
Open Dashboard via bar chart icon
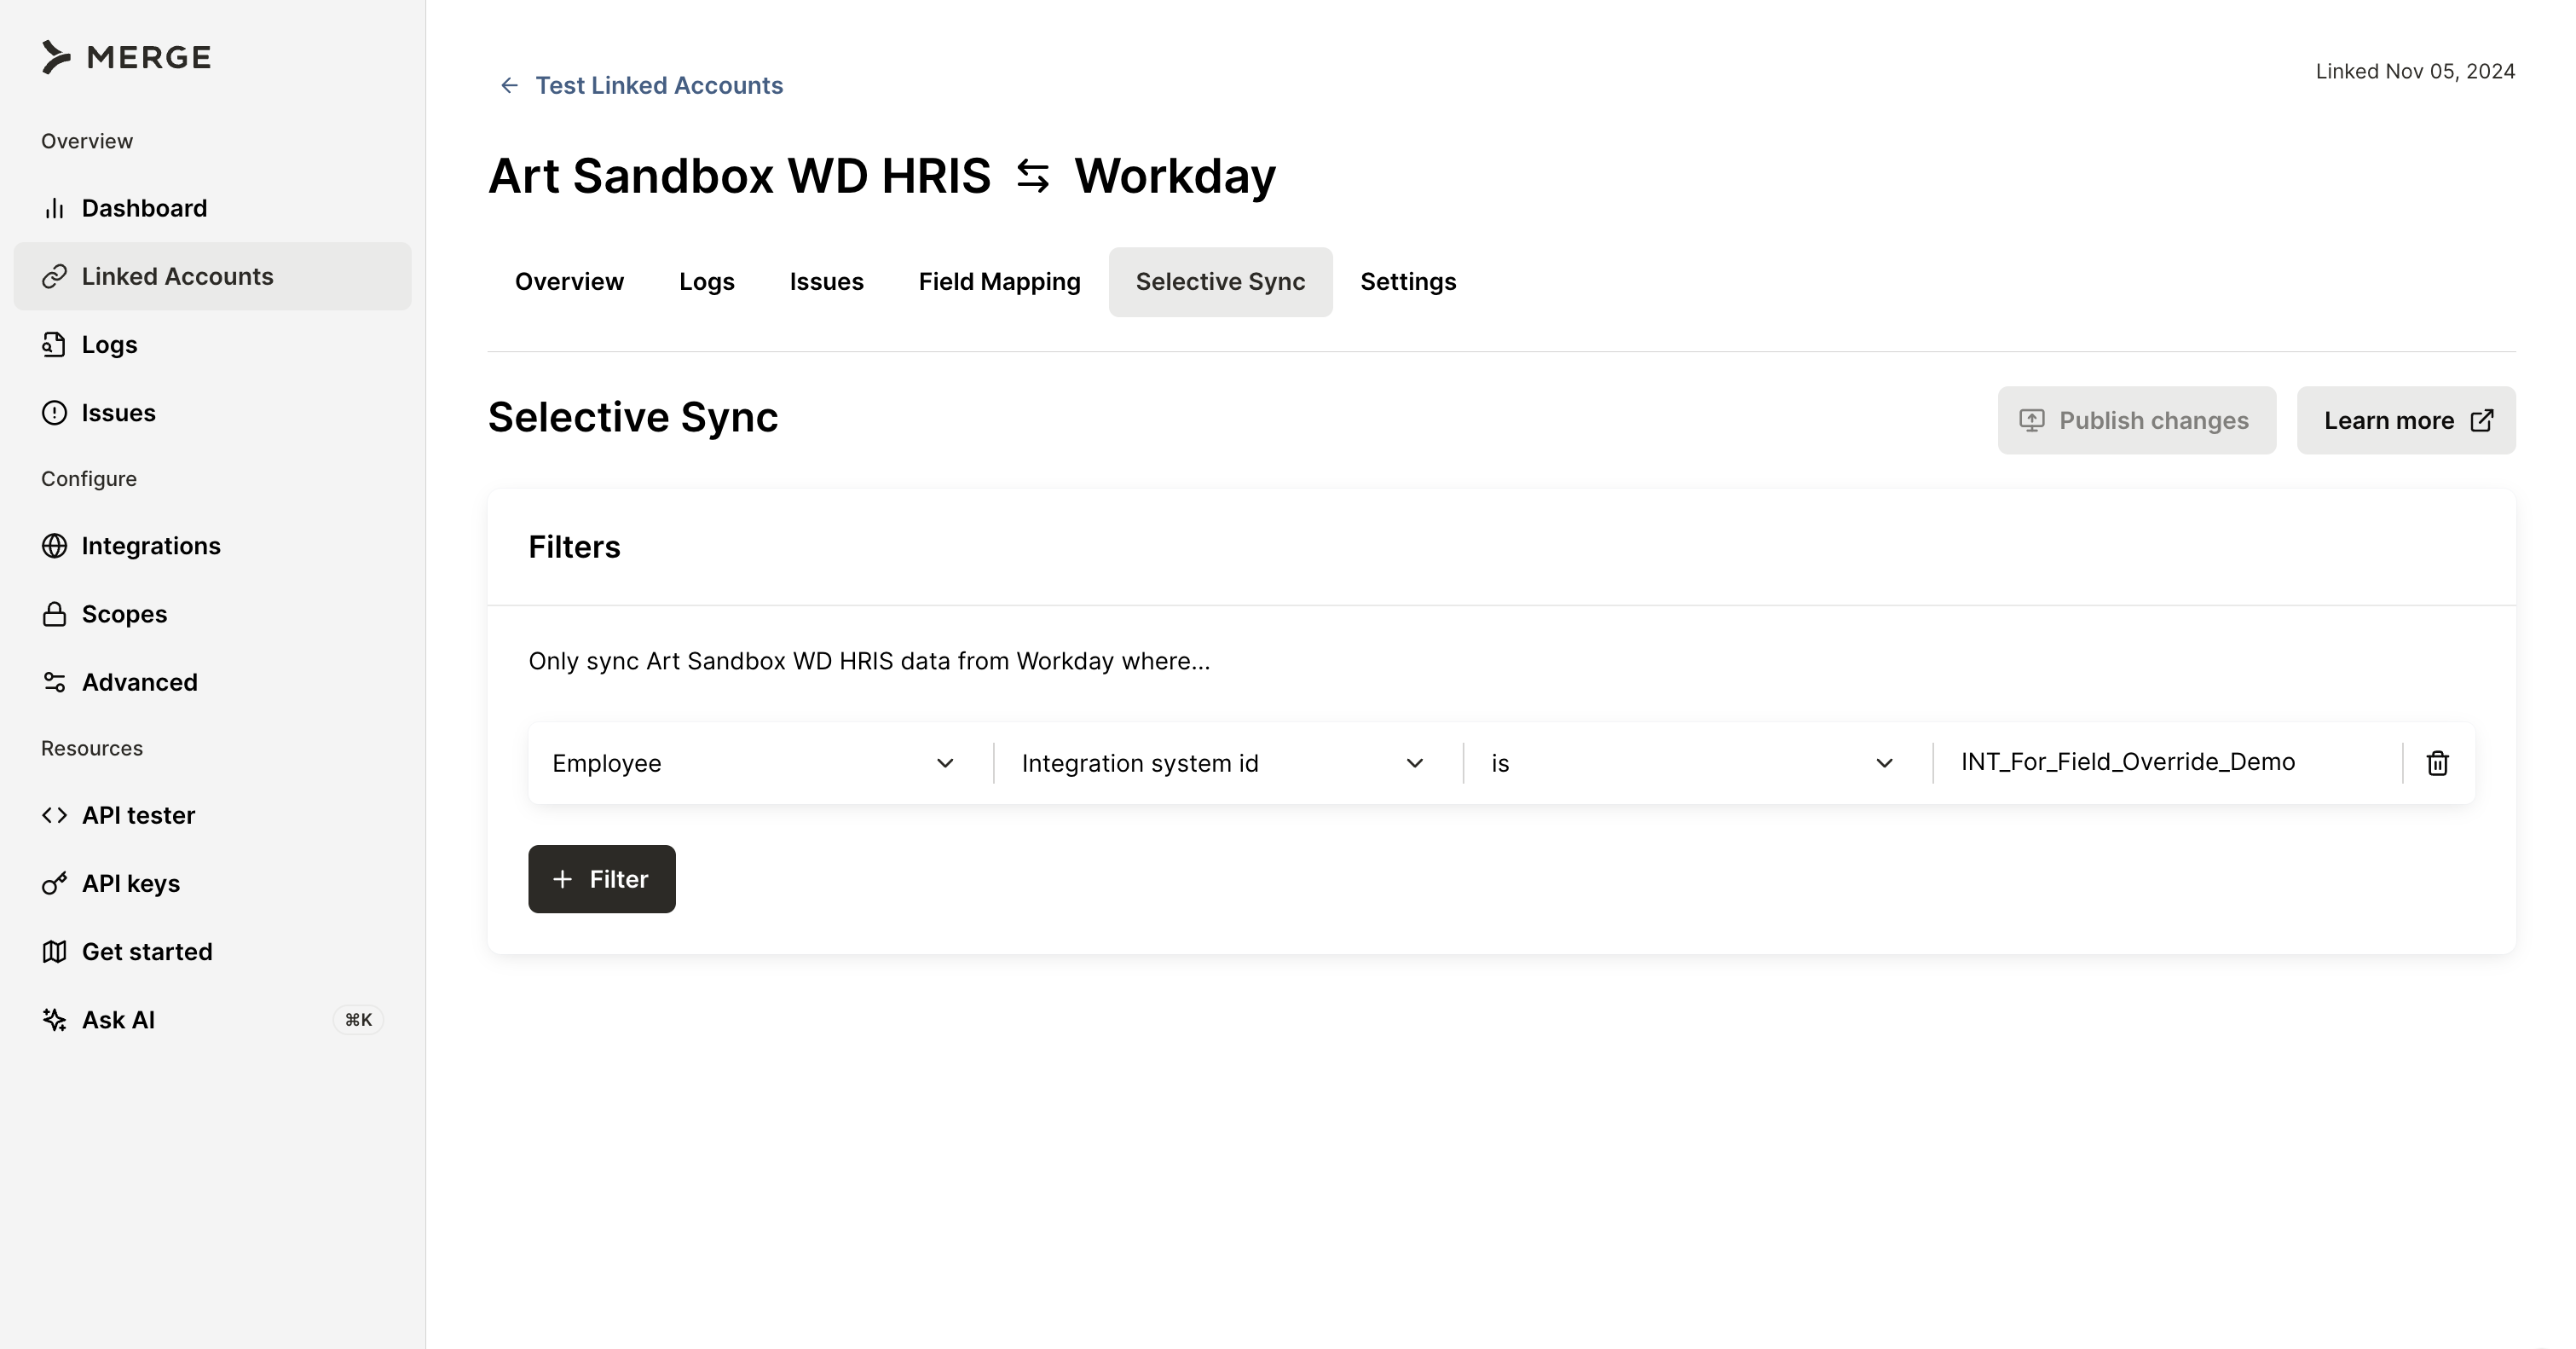click(x=54, y=208)
